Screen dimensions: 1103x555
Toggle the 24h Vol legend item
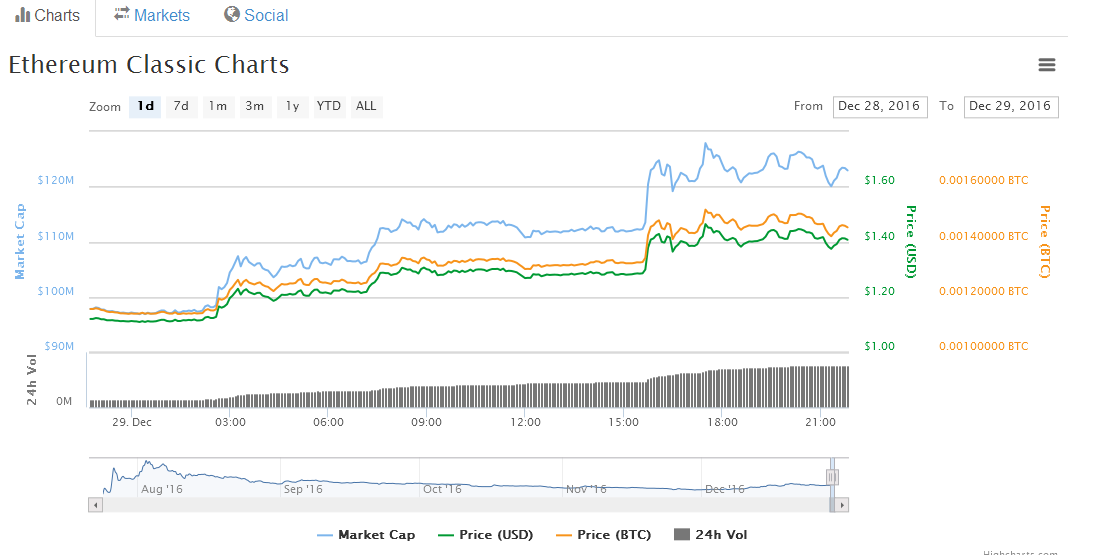click(x=711, y=535)
